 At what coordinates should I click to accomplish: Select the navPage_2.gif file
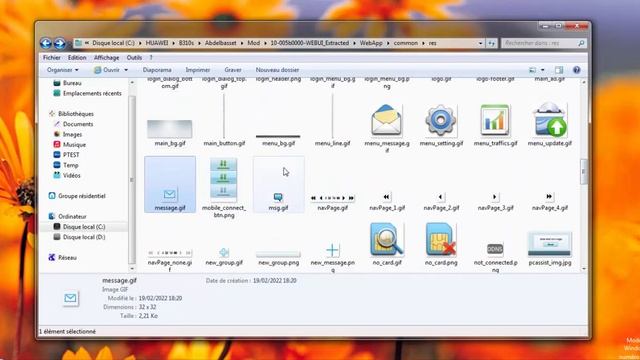(441, 202)
